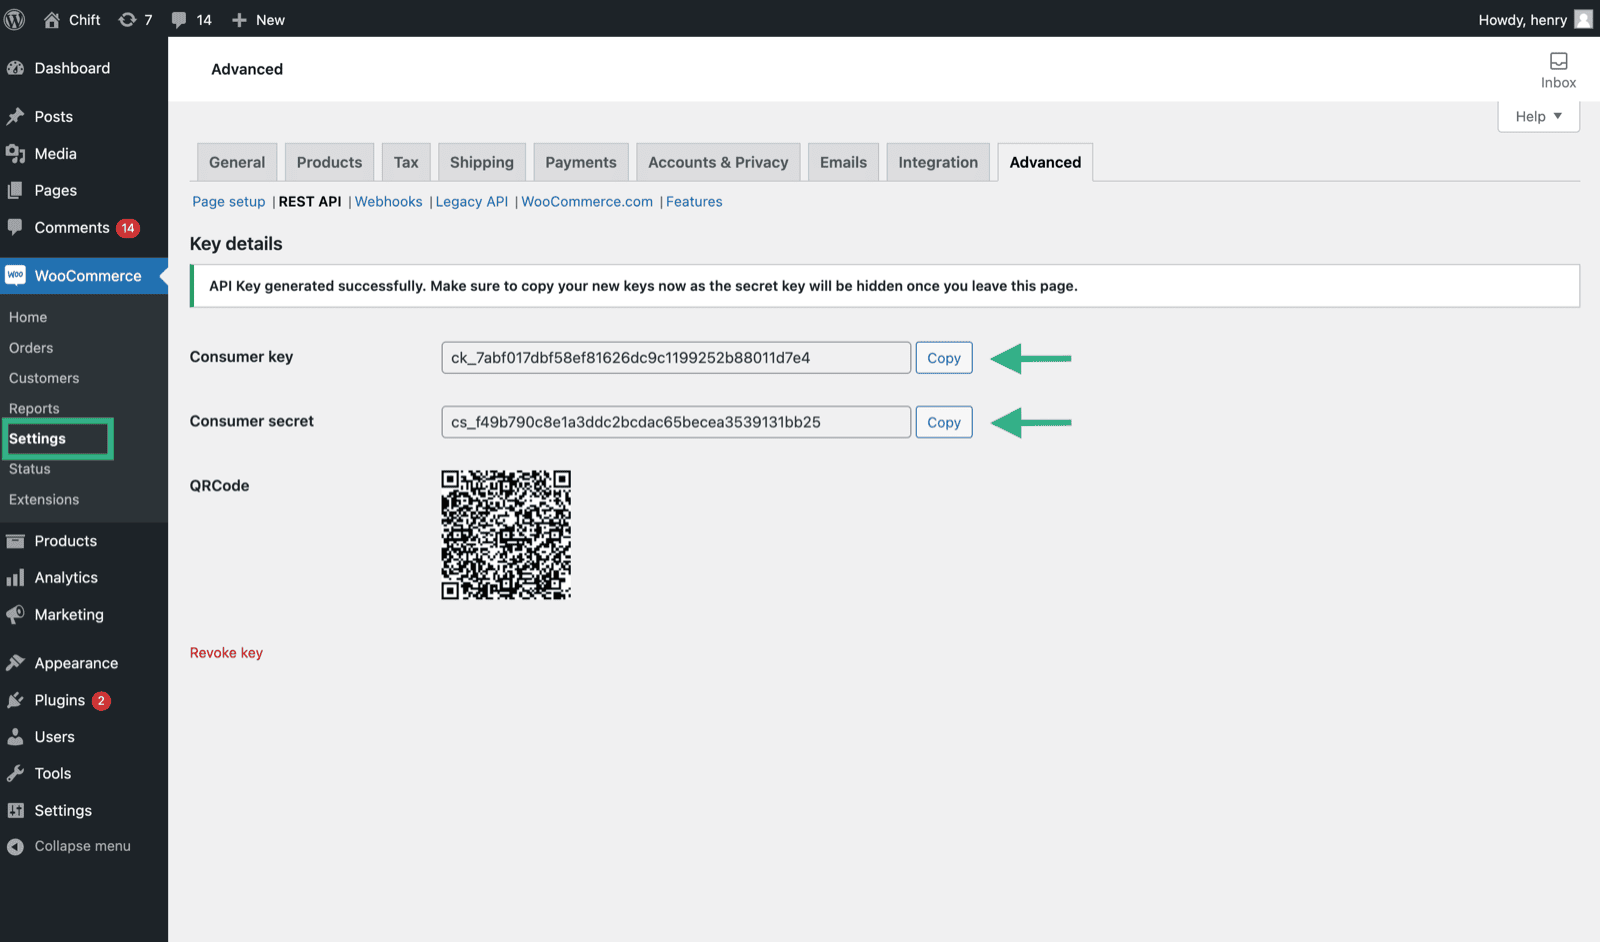Open WooCommerce Settings submenu item
This screenshot has width=1600, height=942.
pyautogui.click(x=37, y=439)
